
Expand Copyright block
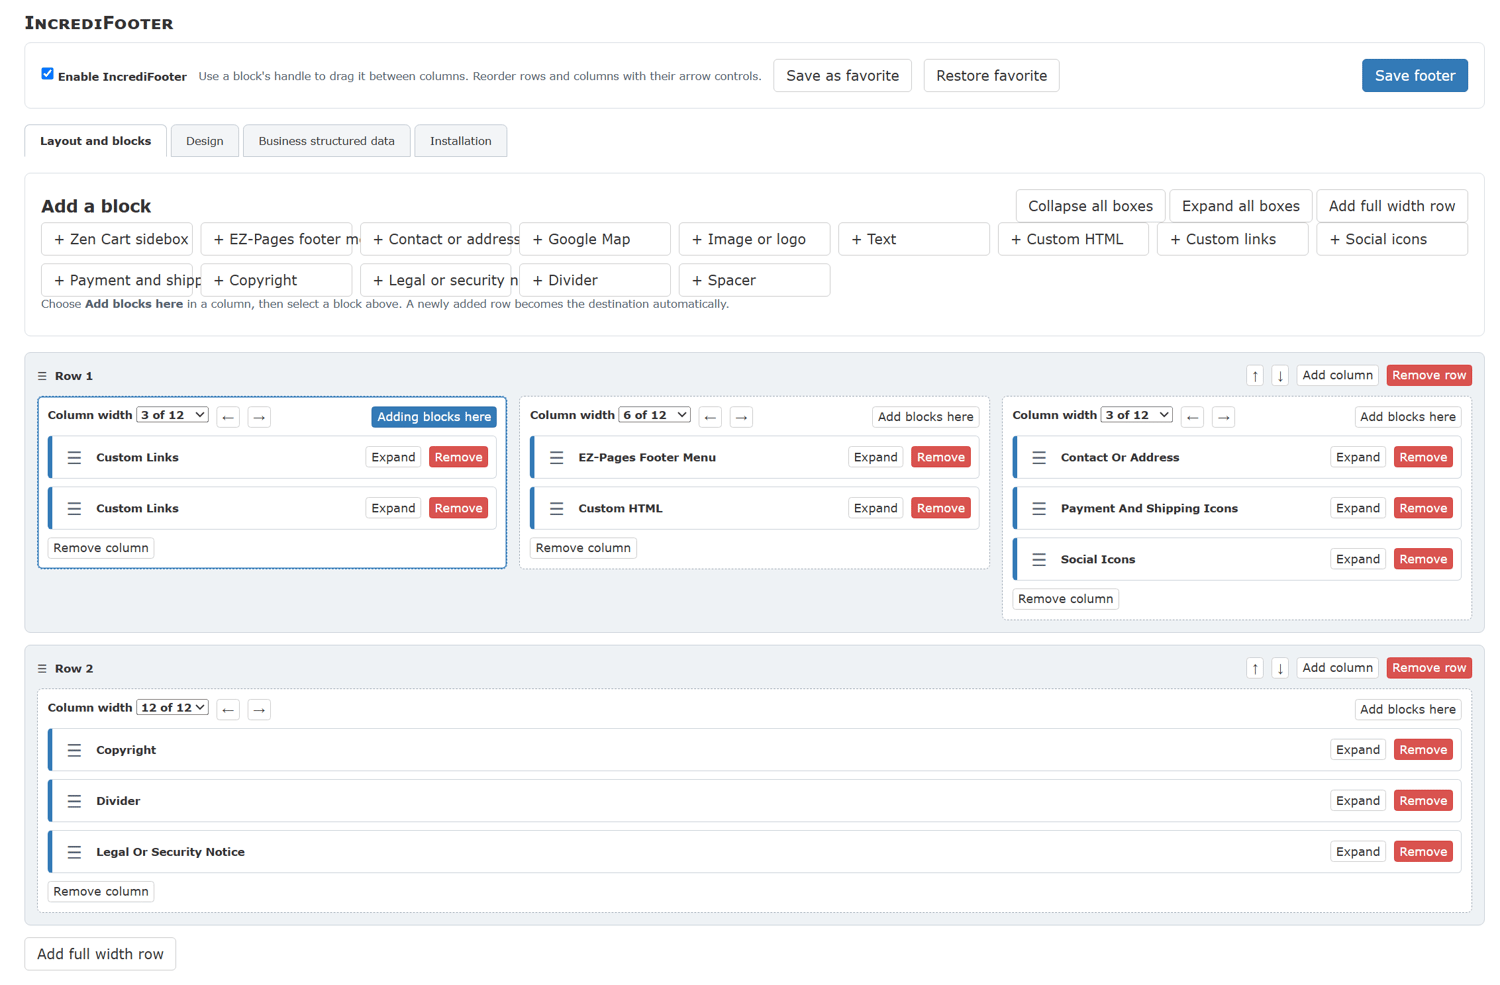click(1357, 750)
